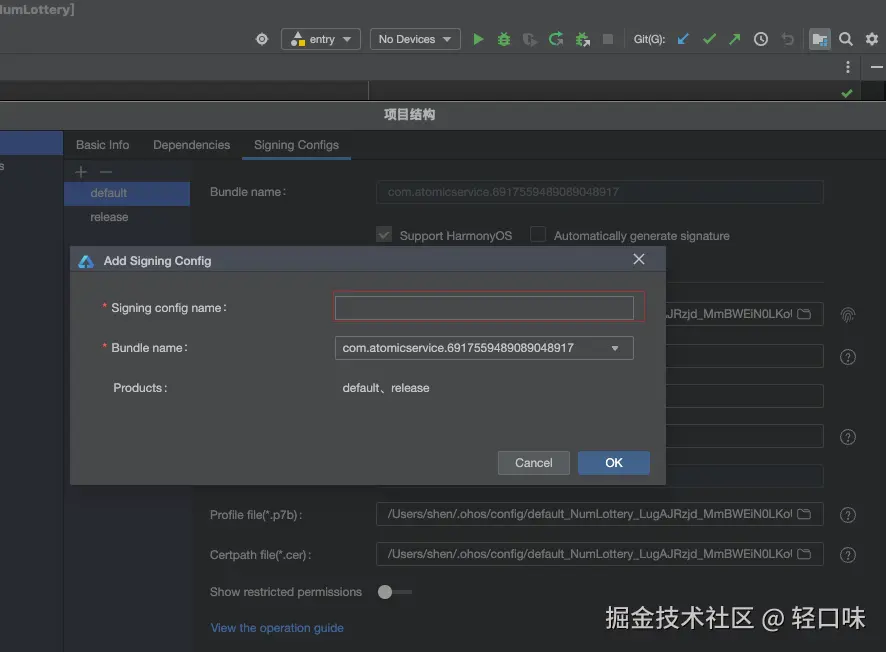Add a signing config with plus icon
This screenshot has width=886, height=652.
(x=81, y=171)
